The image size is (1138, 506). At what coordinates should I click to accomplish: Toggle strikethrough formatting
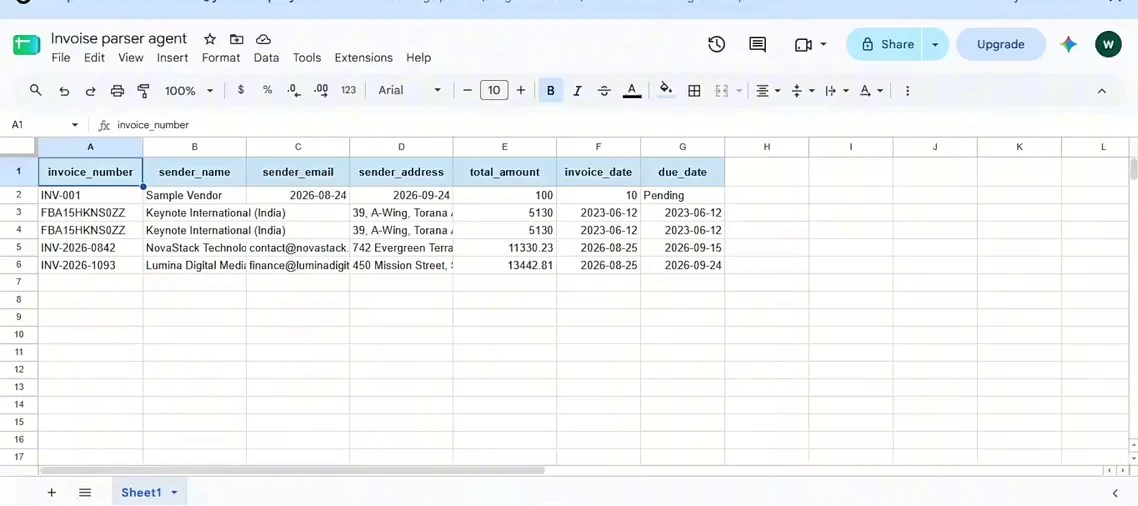[x=604, y=91]
